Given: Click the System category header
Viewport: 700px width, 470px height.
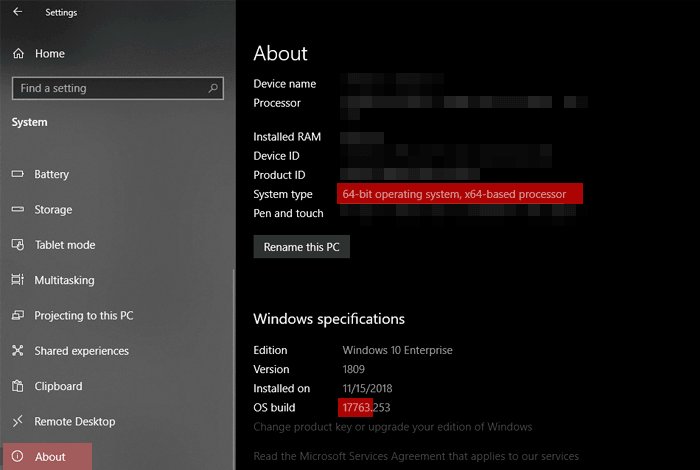Looking at the screenshot, I should (x=29, y=122).
